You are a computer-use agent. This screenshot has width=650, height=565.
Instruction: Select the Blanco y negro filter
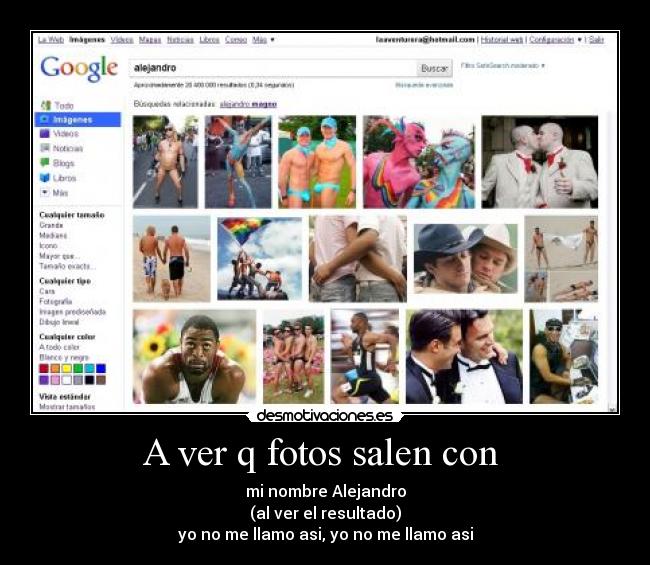pos(64,357)
